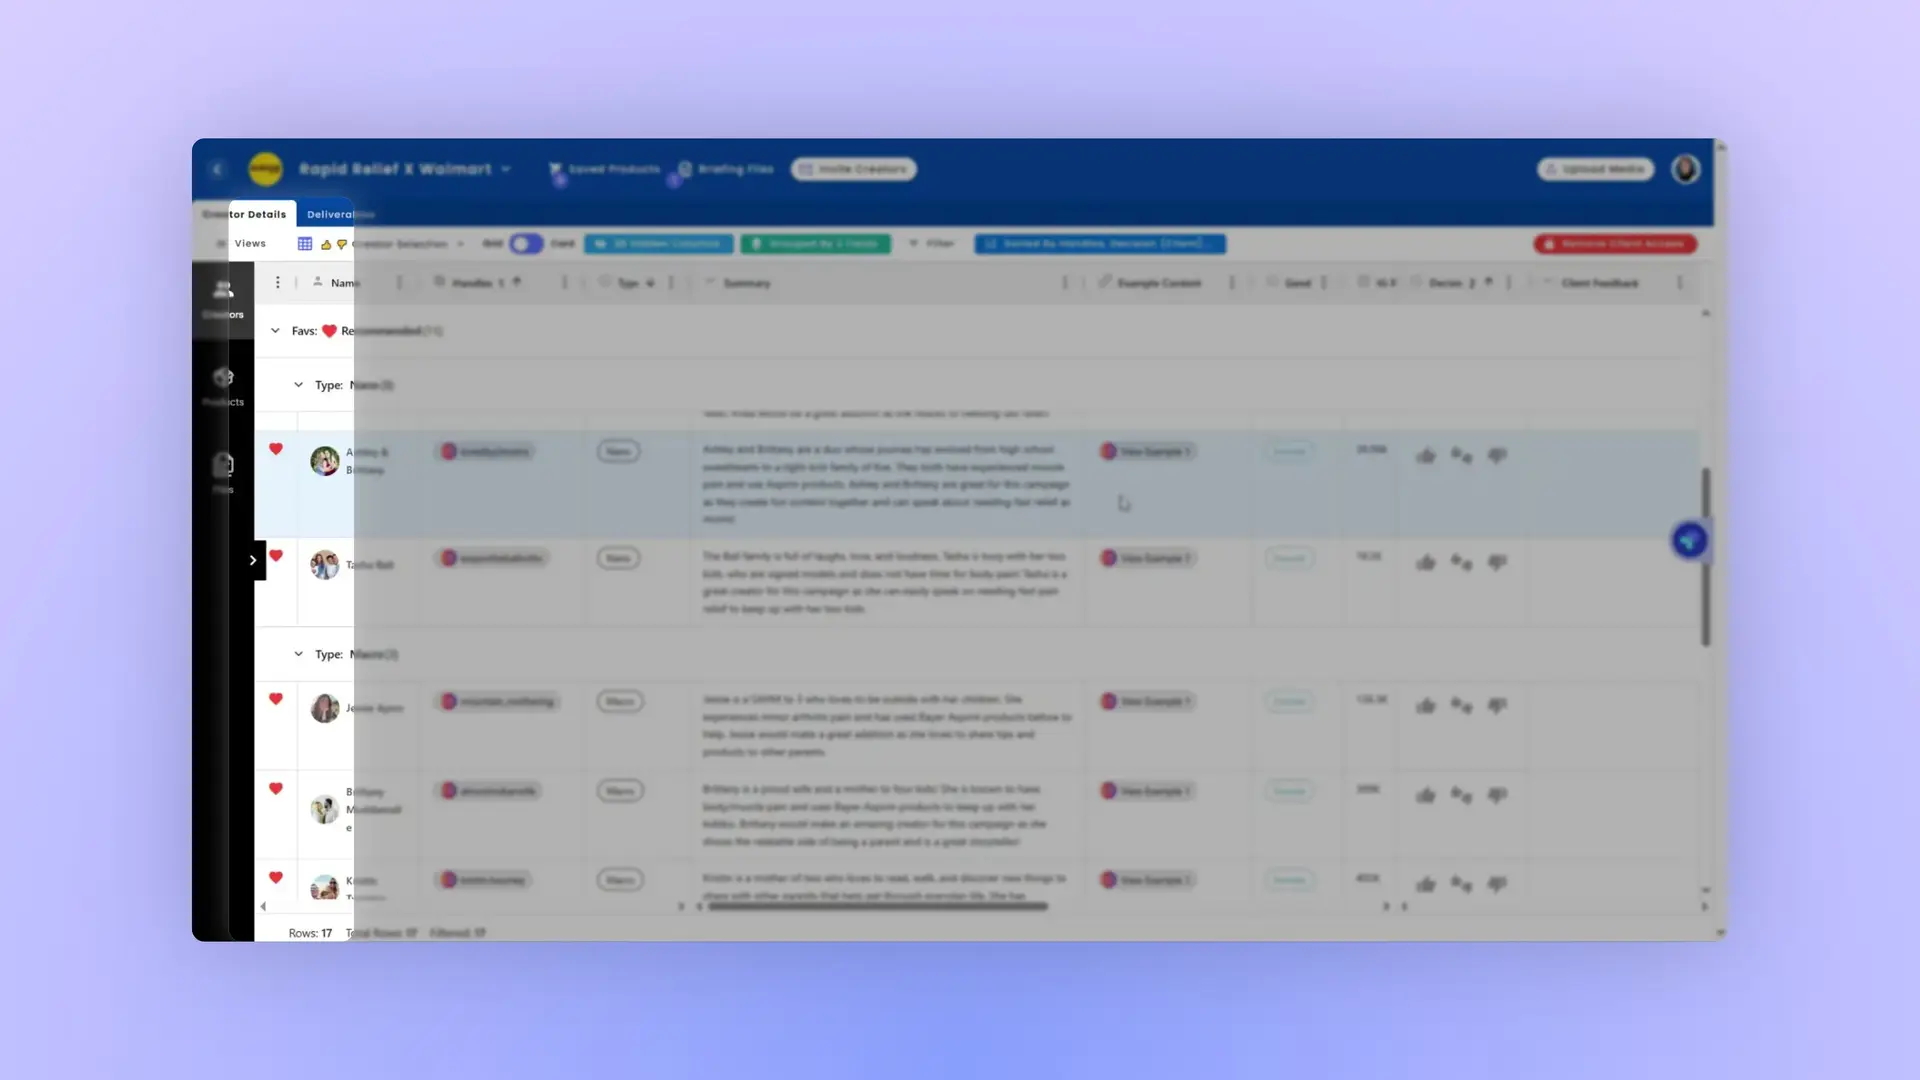Open your profile avatar menu
Image resolution: width=1920 pixels, height=1080 pixels.
point(1685,169)
